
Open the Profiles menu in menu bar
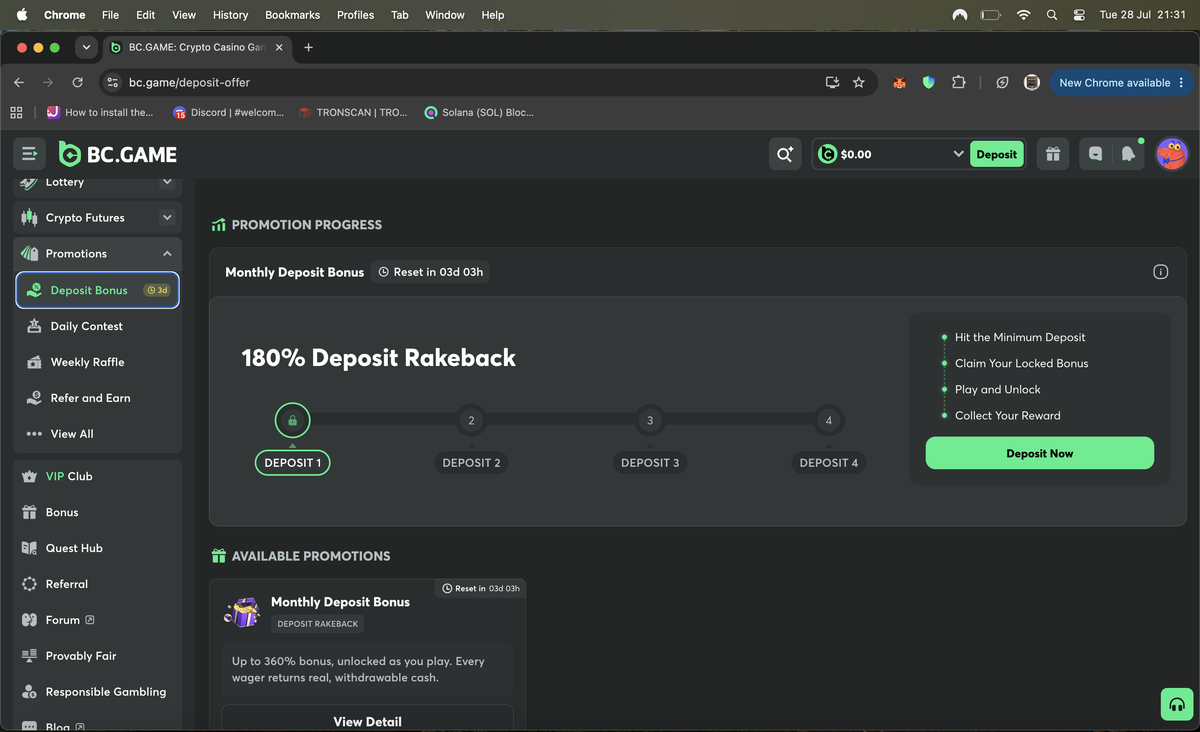355,15
